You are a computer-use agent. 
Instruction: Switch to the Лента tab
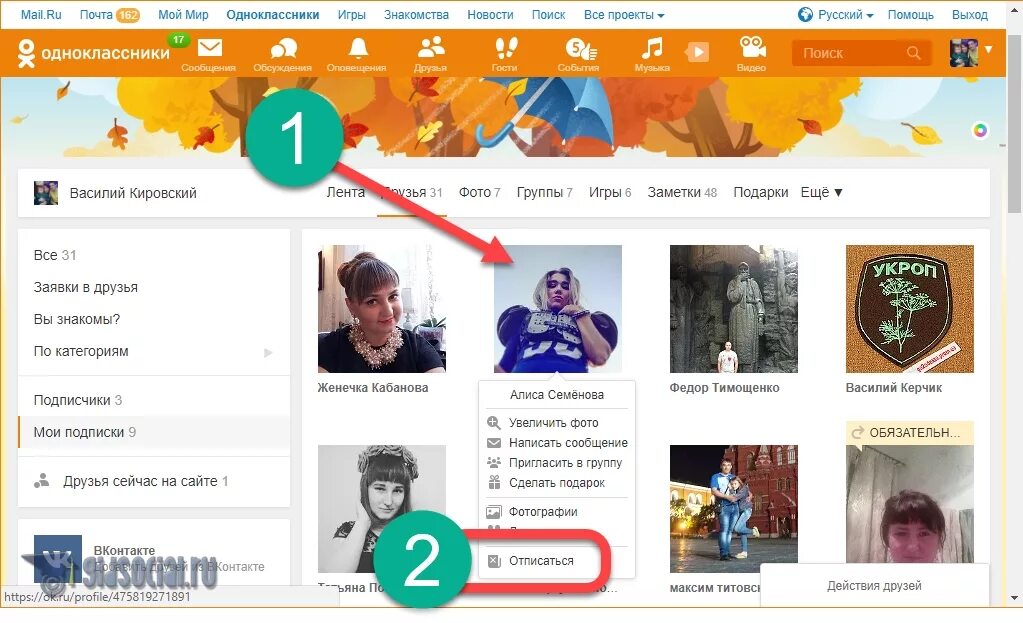pos(346,192)
